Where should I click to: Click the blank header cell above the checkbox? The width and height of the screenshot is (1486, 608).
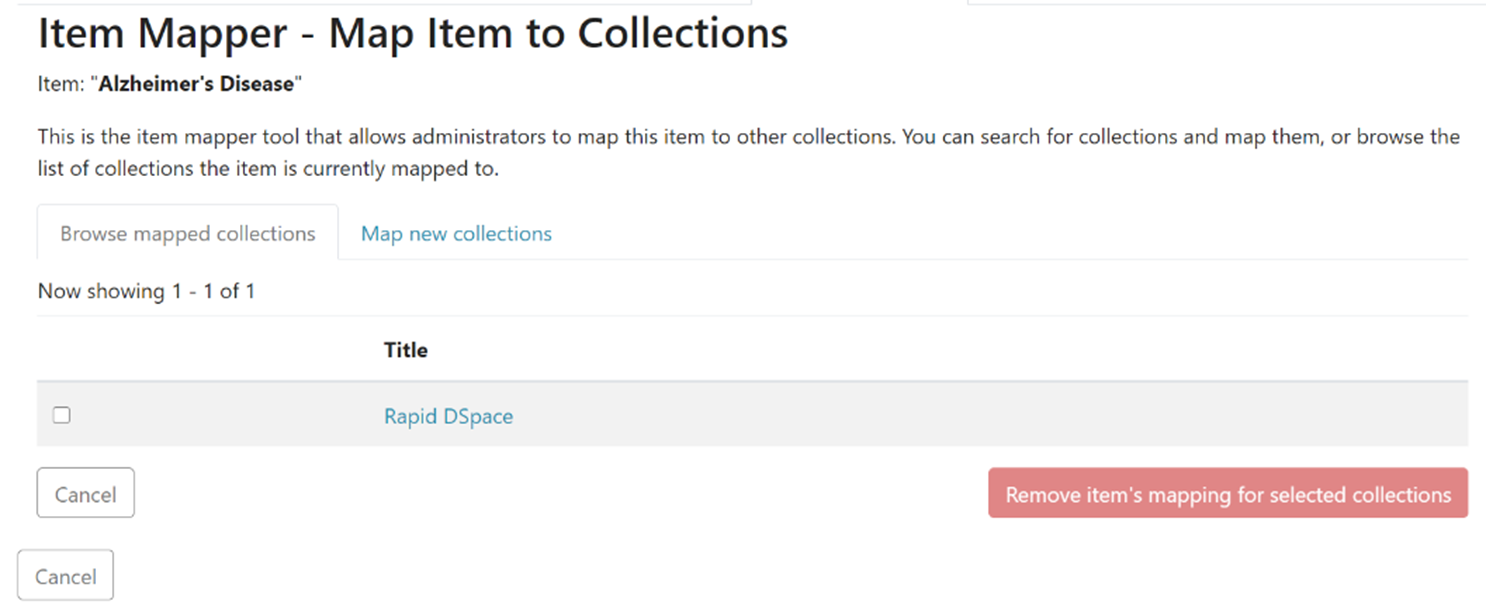[200, 350]
